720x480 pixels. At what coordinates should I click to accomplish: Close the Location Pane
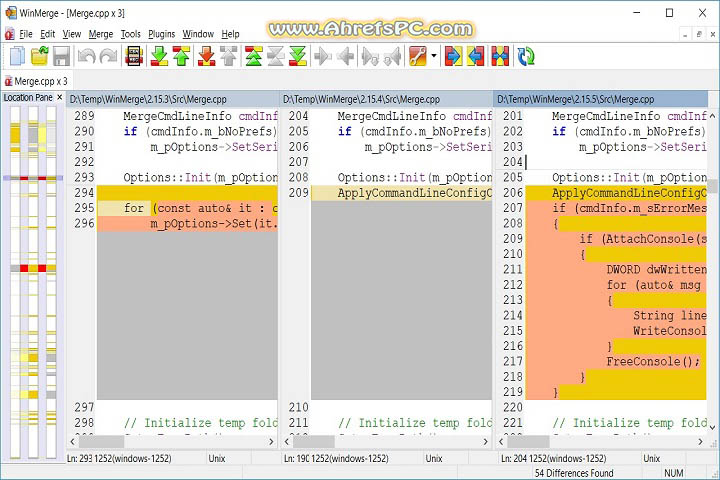(59, 97)
